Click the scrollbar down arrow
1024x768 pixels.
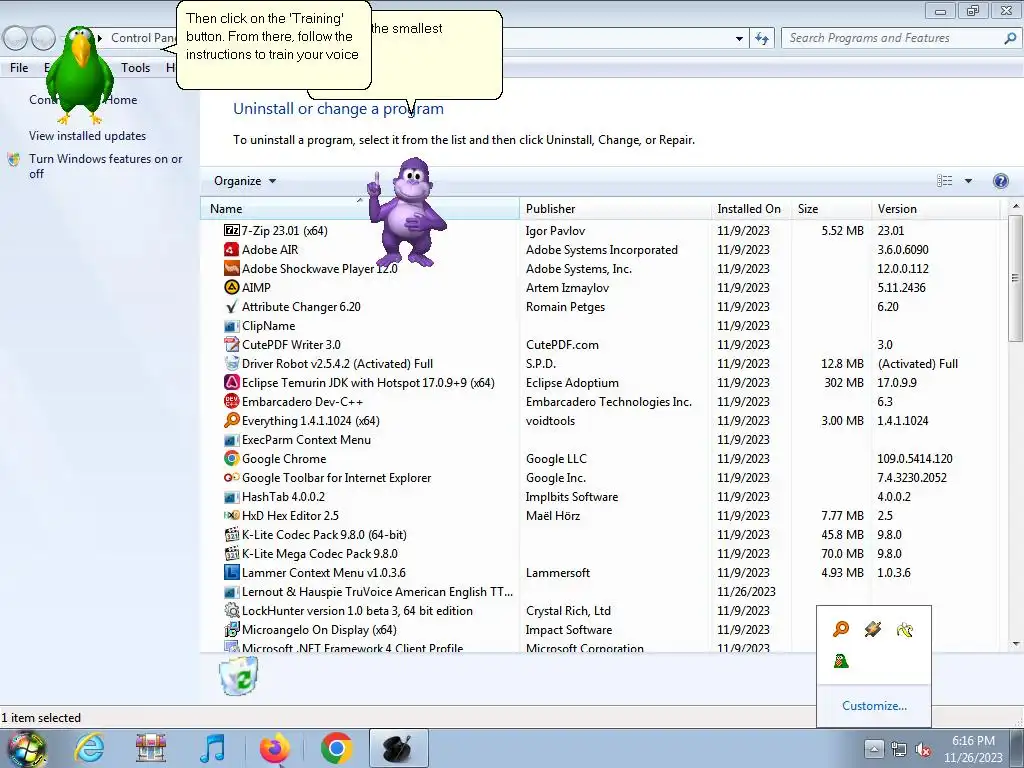click(x=1015, y=645)
